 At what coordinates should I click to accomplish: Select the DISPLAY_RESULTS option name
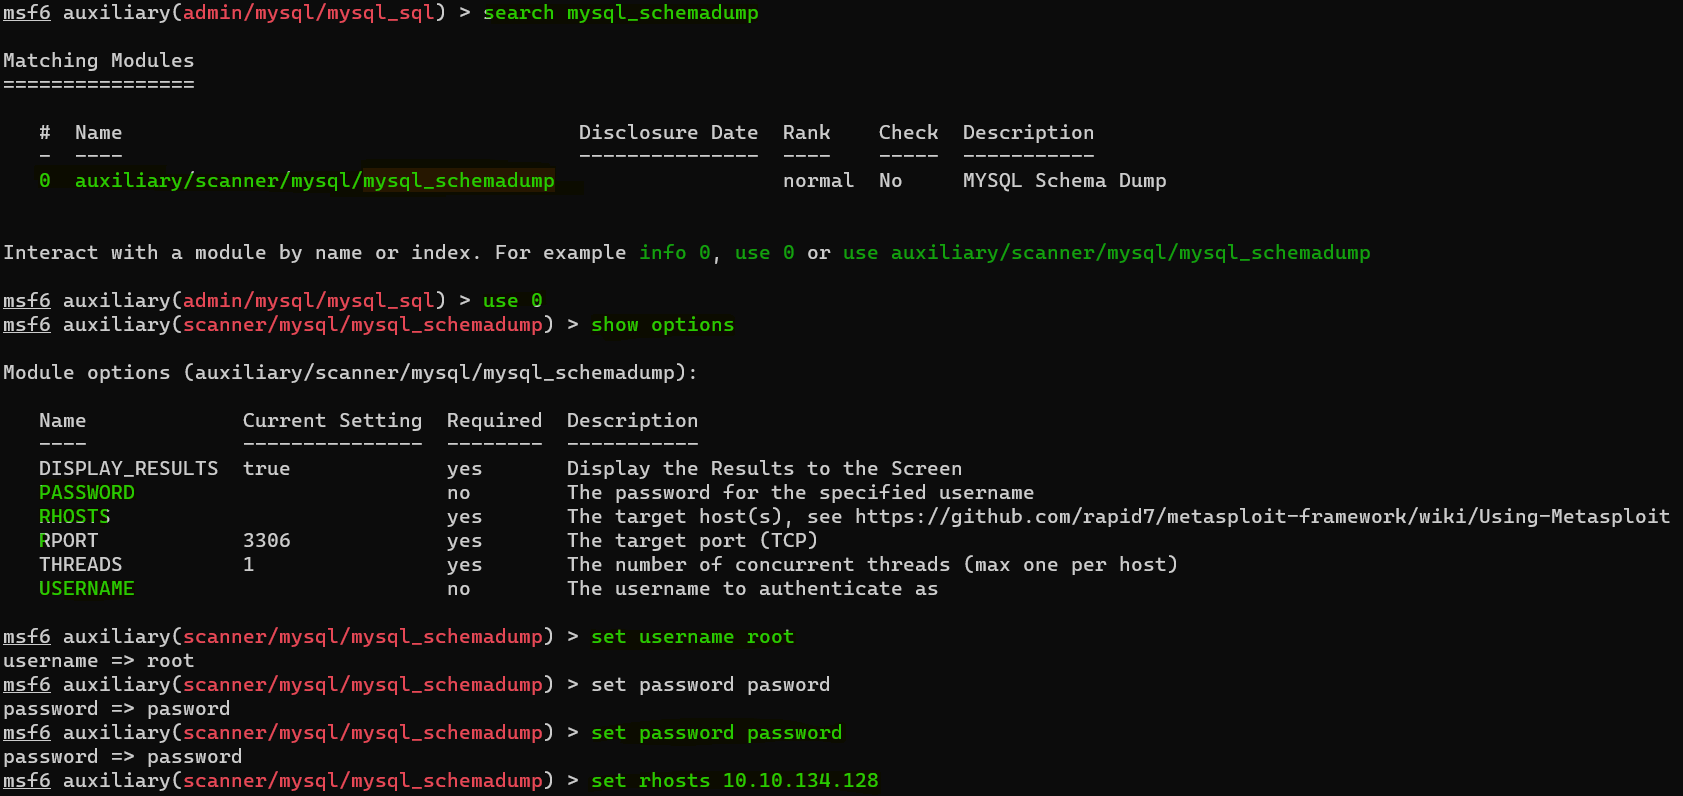[x=128, y=469]
